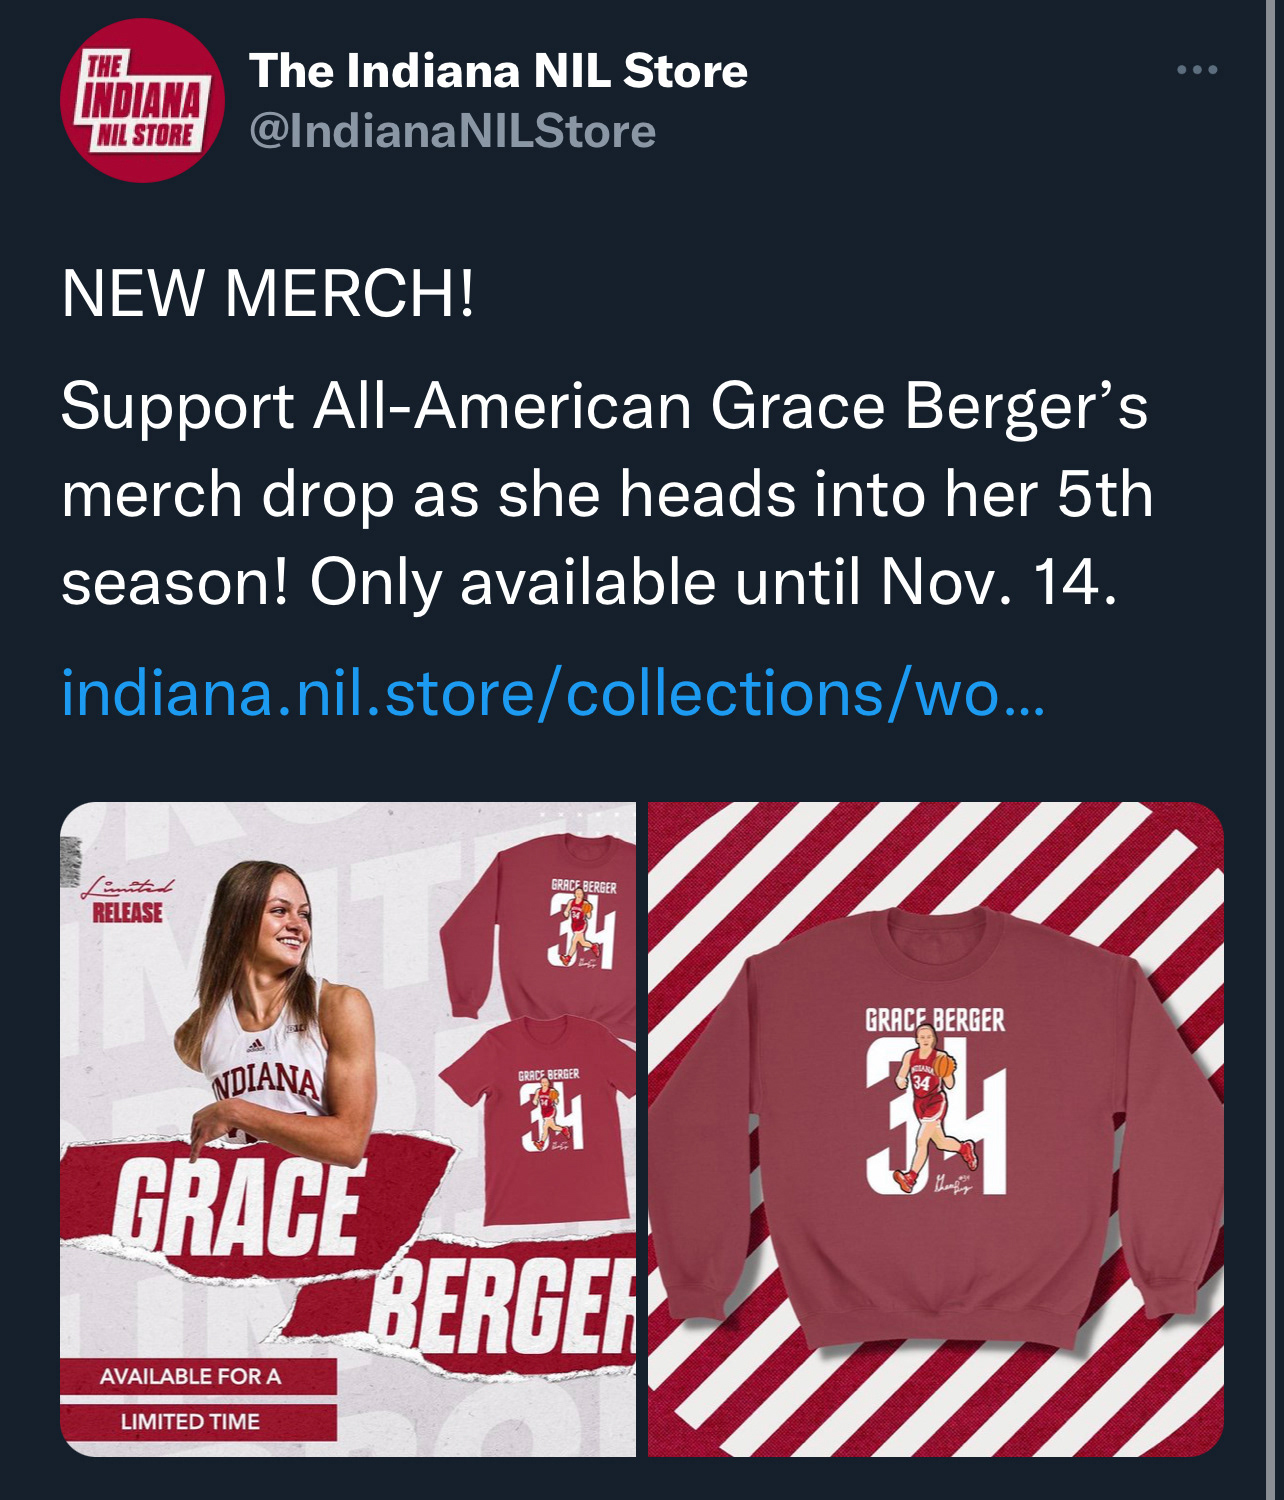The width and height of the screenshot is (1284, 1500).
Task: Click the large BERGER text banner
Action: point(505,1305)
